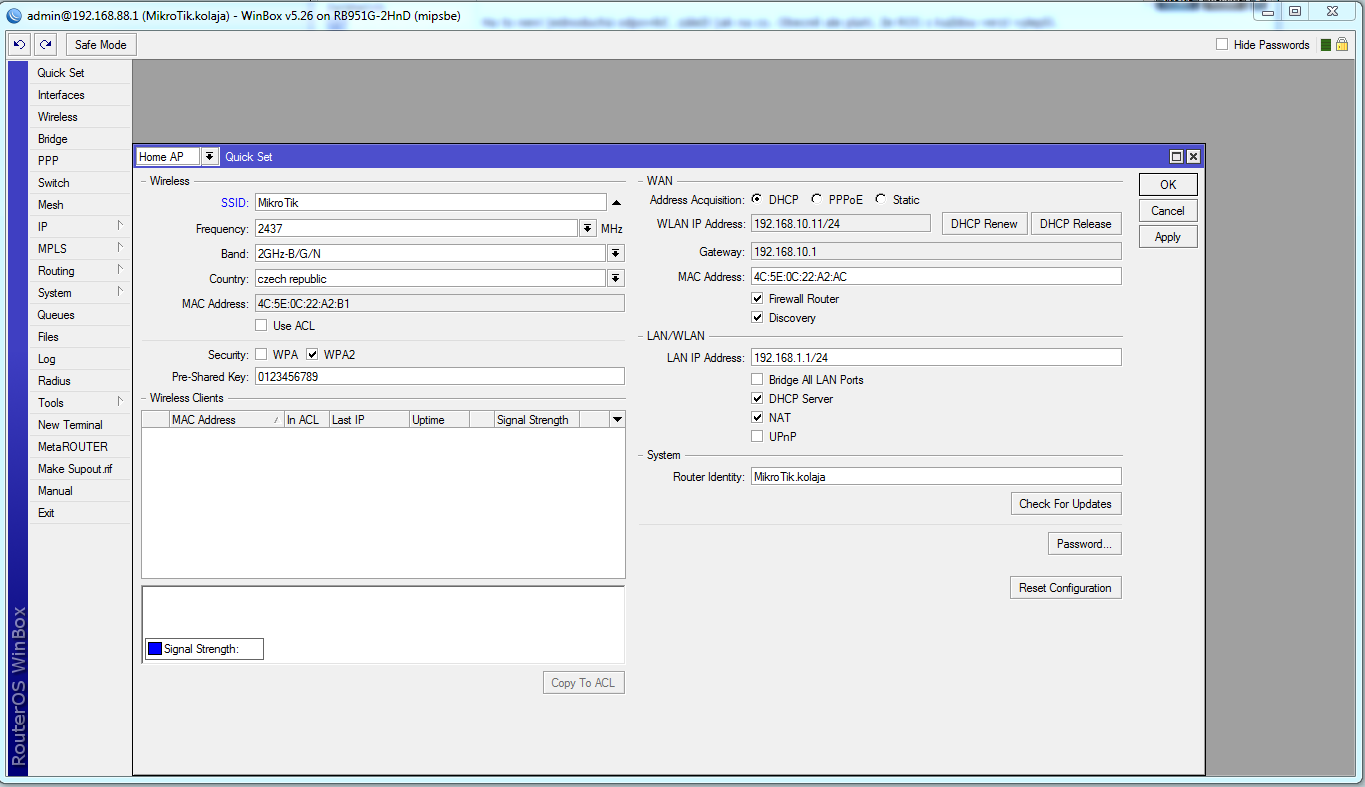The height and width of the screenshot is (787, 1365).
Task: Choose Static address acquisition
Action: click(881, 199)
